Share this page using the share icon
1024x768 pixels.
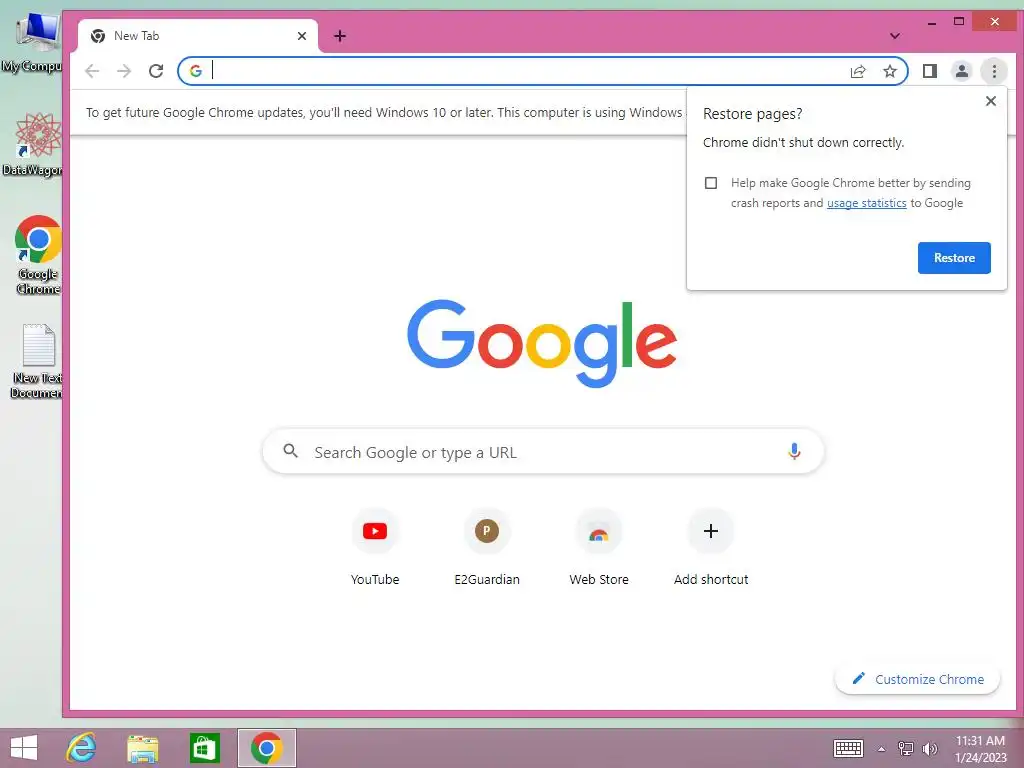pos(857,71)
